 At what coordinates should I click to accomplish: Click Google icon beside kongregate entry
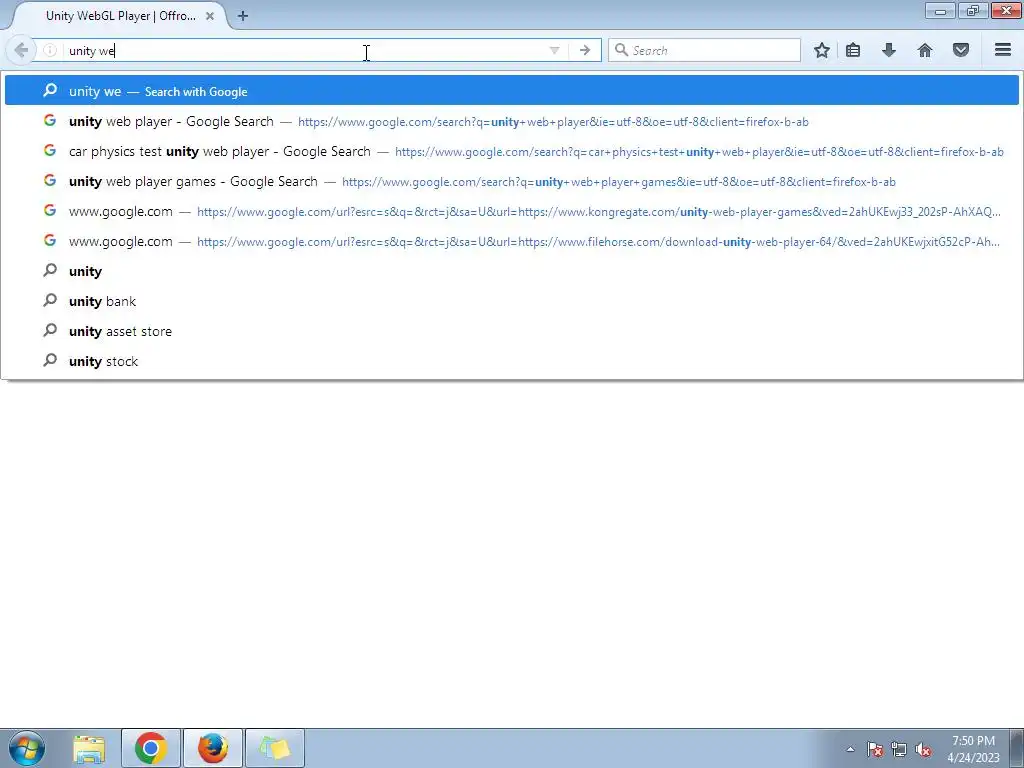tap(50, 210)
